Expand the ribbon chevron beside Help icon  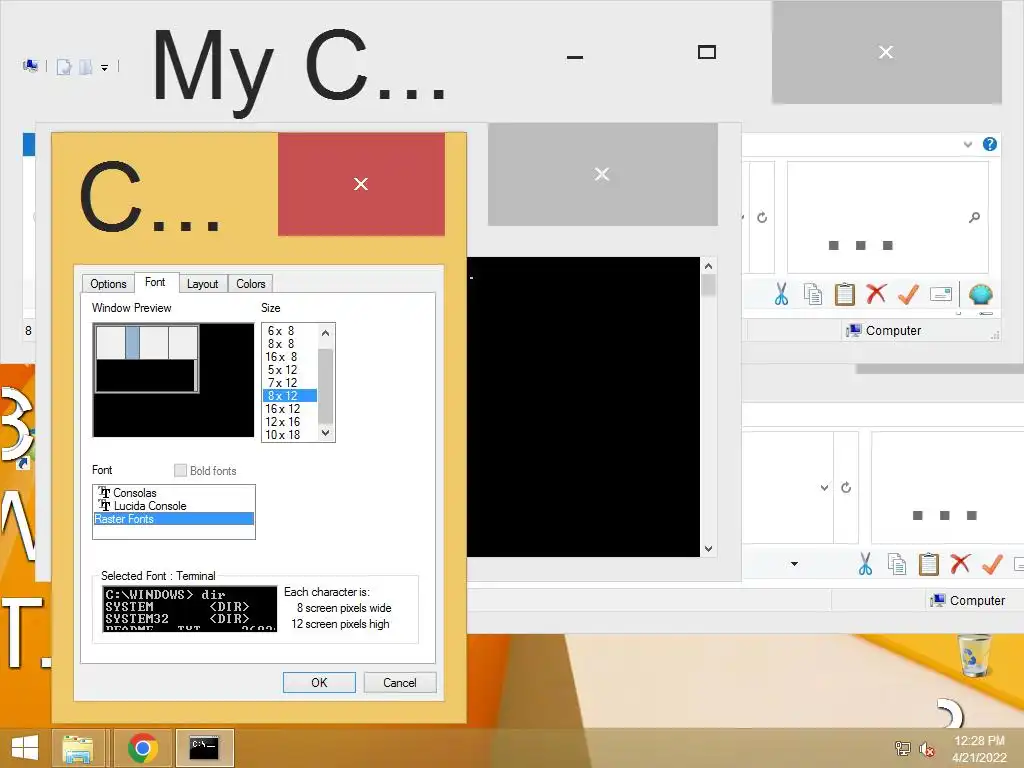pos(968,144)
